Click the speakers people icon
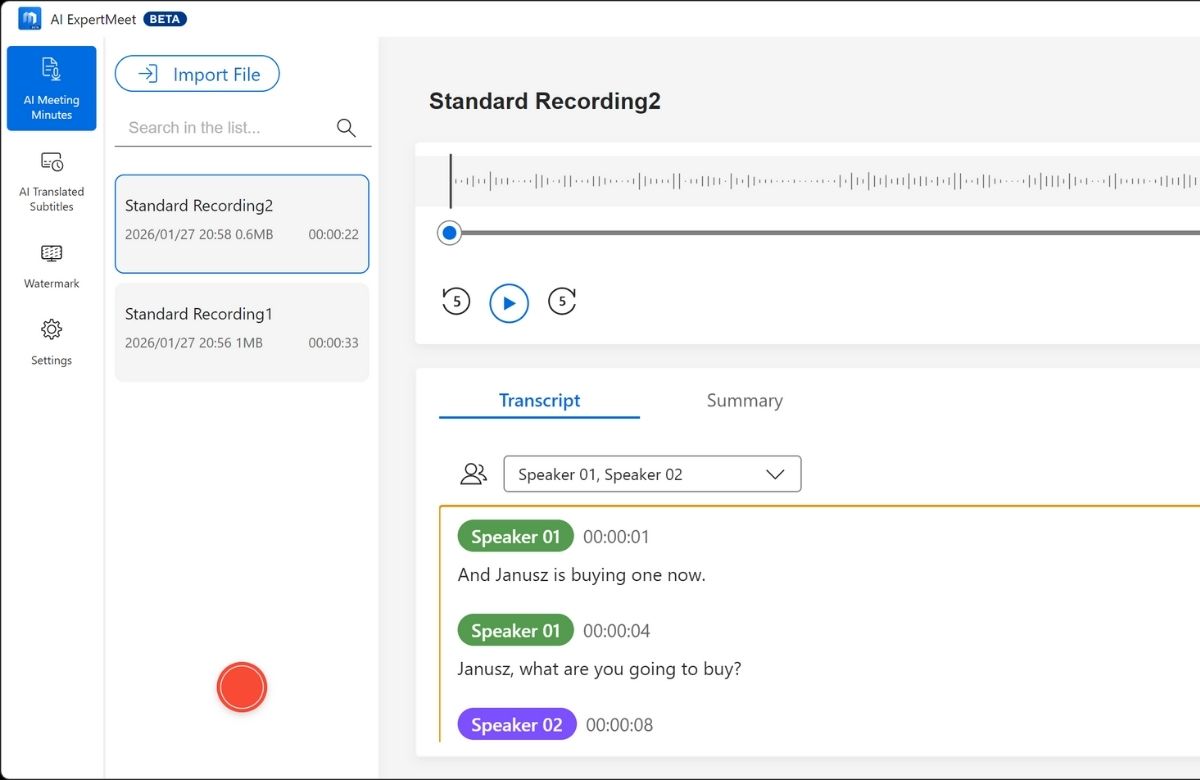This screenshot has width=1200, height=780. tap(473, 474)
